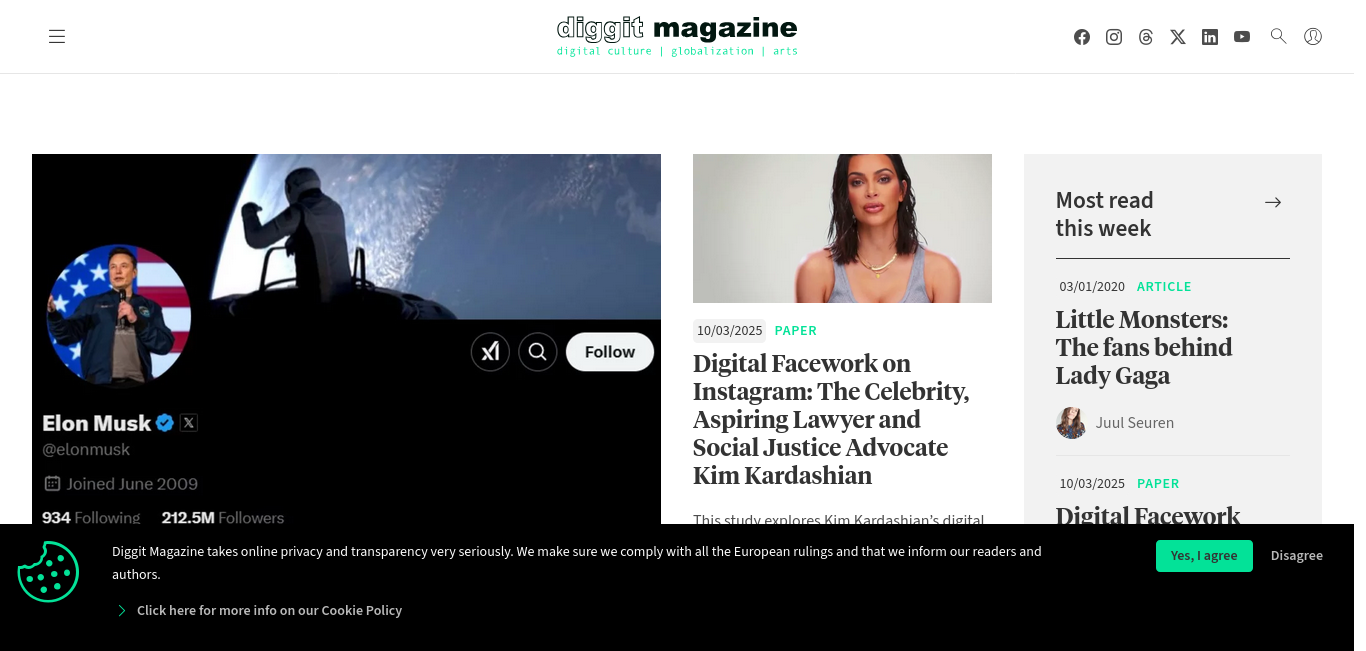The height and width of the screenshot is (651, 1366).
Task: Open the Instagram icon in header
Action: (1114, 37)
